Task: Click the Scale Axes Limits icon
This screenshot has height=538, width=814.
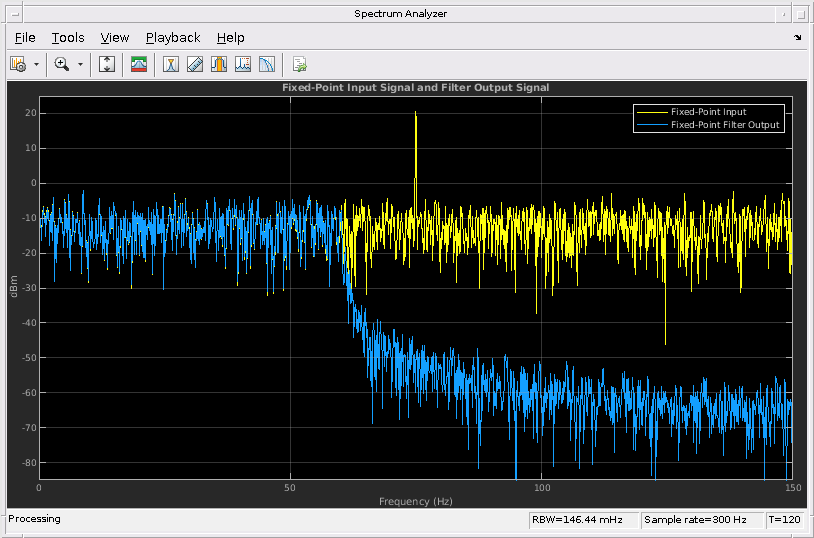Action: (x=108, y=64)
